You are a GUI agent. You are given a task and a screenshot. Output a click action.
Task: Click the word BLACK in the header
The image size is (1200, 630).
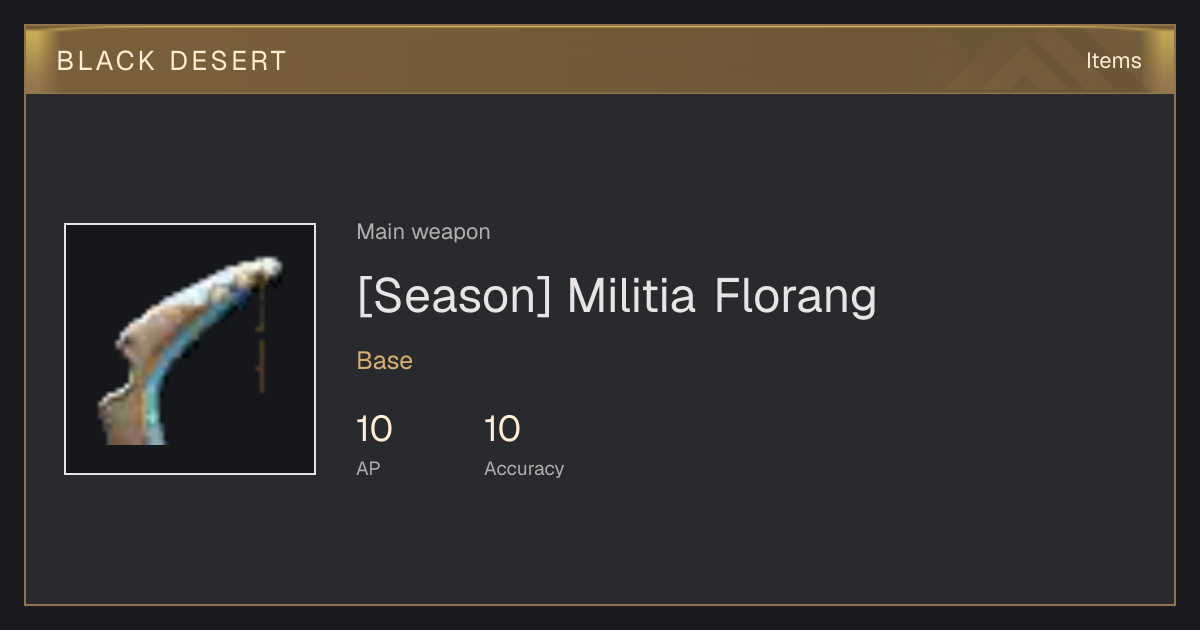(x=107, y=61)
